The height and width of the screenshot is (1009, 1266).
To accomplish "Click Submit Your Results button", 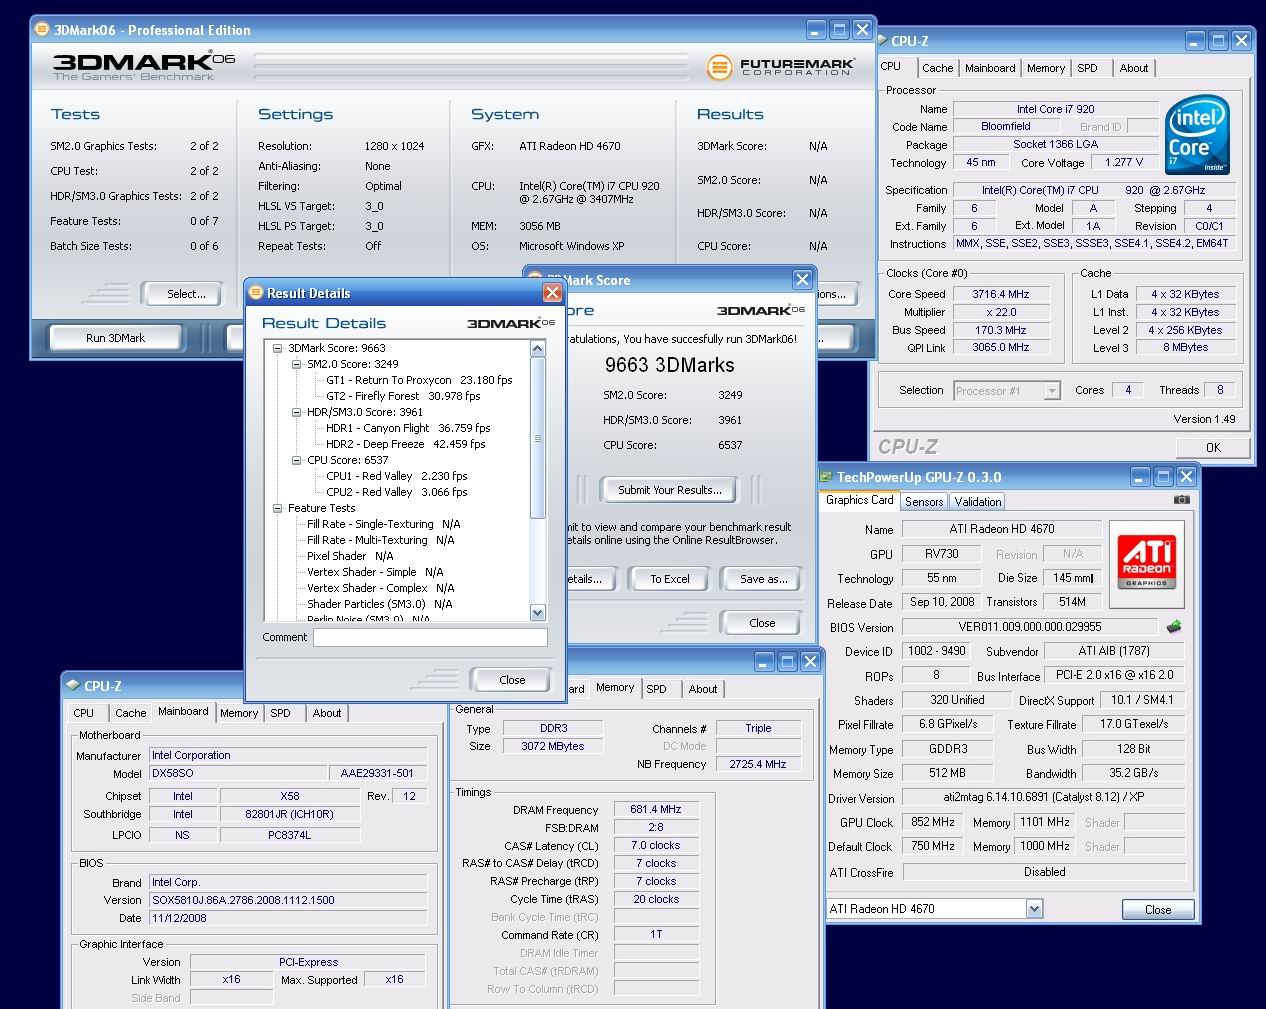I will click(669, 490).
